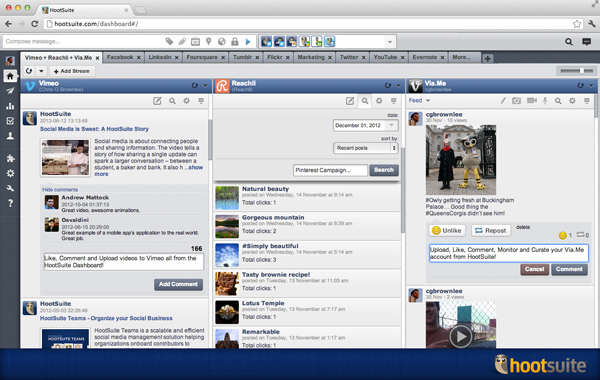Select third profile avatar in picker

[292, 41]
